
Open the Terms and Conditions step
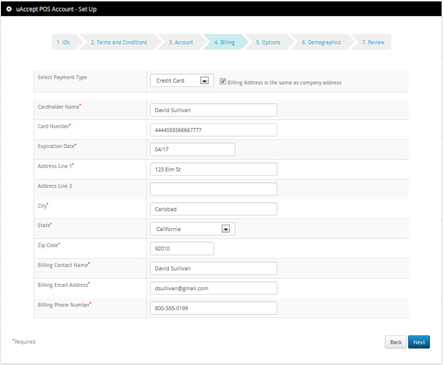tap(119, 42)
